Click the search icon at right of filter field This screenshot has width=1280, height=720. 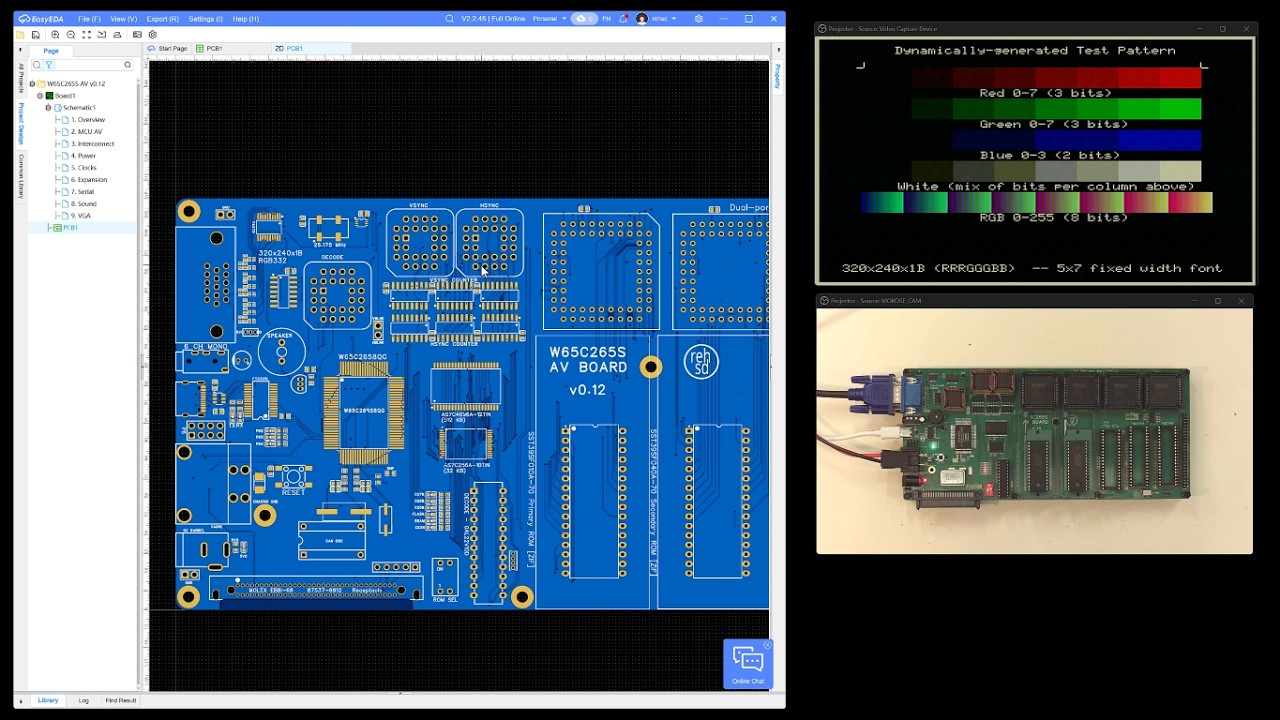[x=127, y=65]
